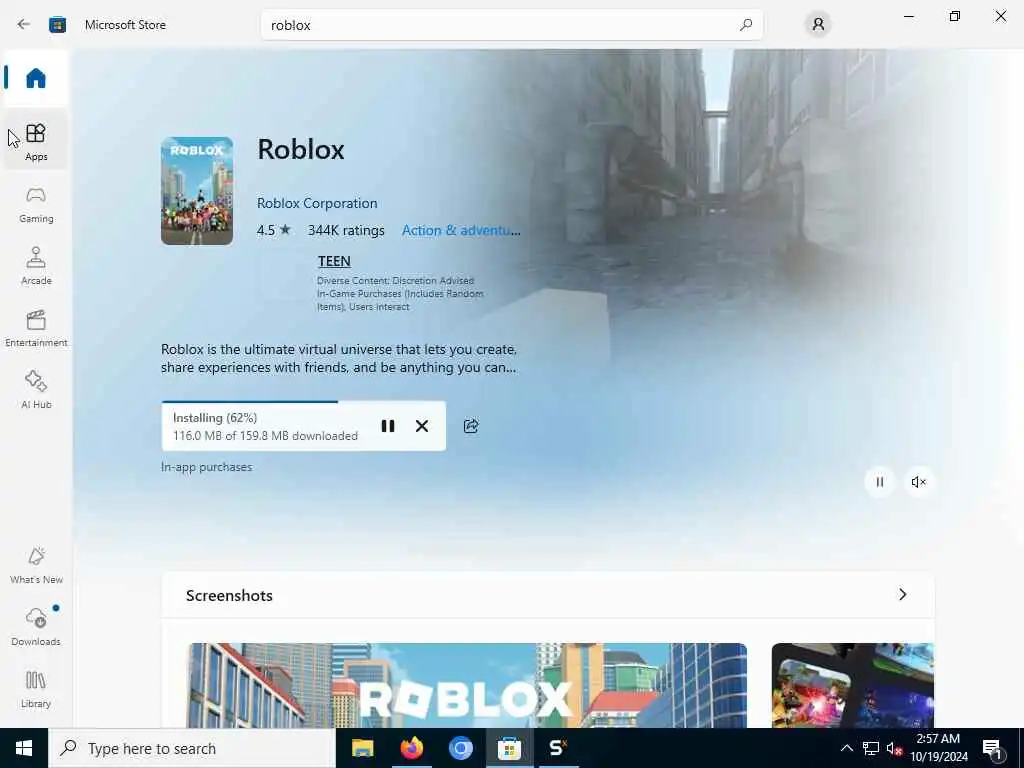Click the TEEN rating link
This screenshot has height=768, width=1024.
coord(334,261)
